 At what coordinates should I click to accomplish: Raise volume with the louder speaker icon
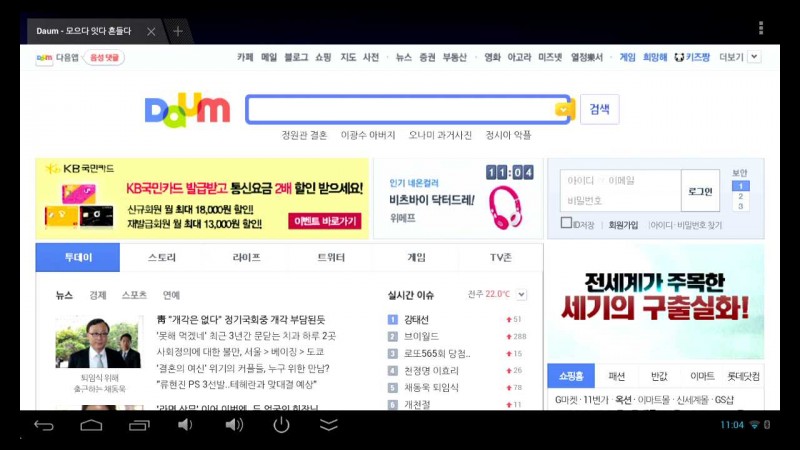[x=234, y=424]
